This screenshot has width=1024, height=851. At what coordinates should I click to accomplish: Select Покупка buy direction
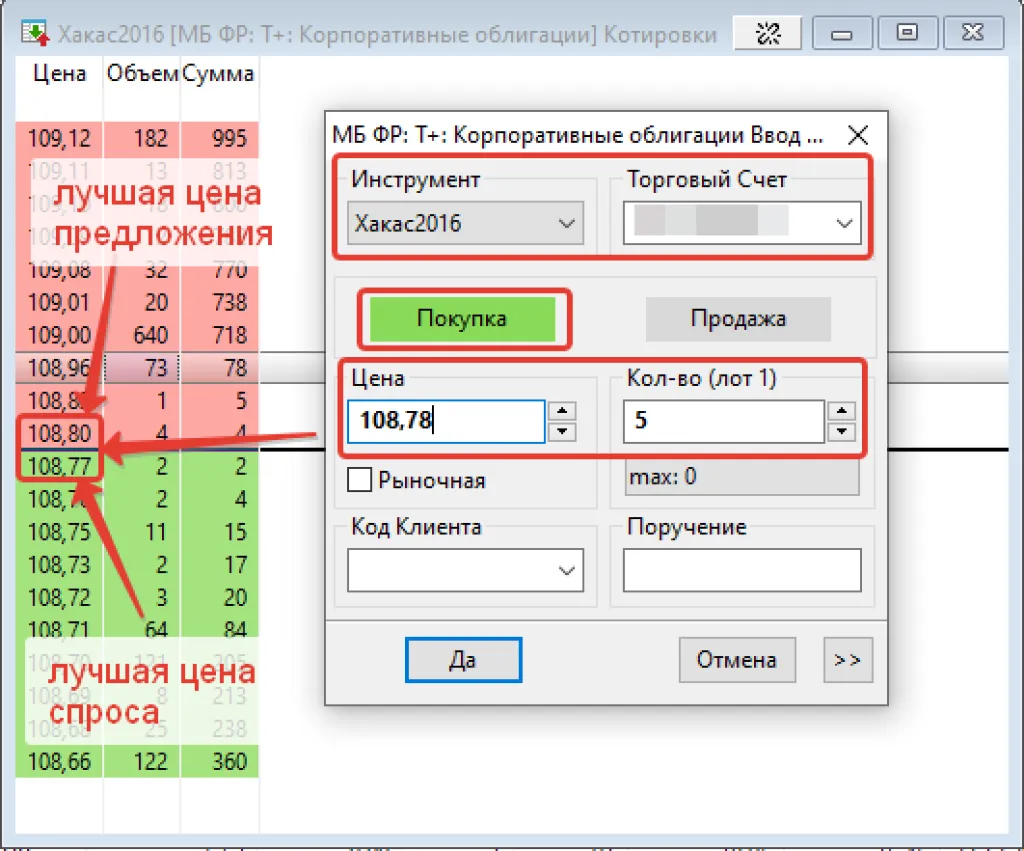click(x=461, y=319)
